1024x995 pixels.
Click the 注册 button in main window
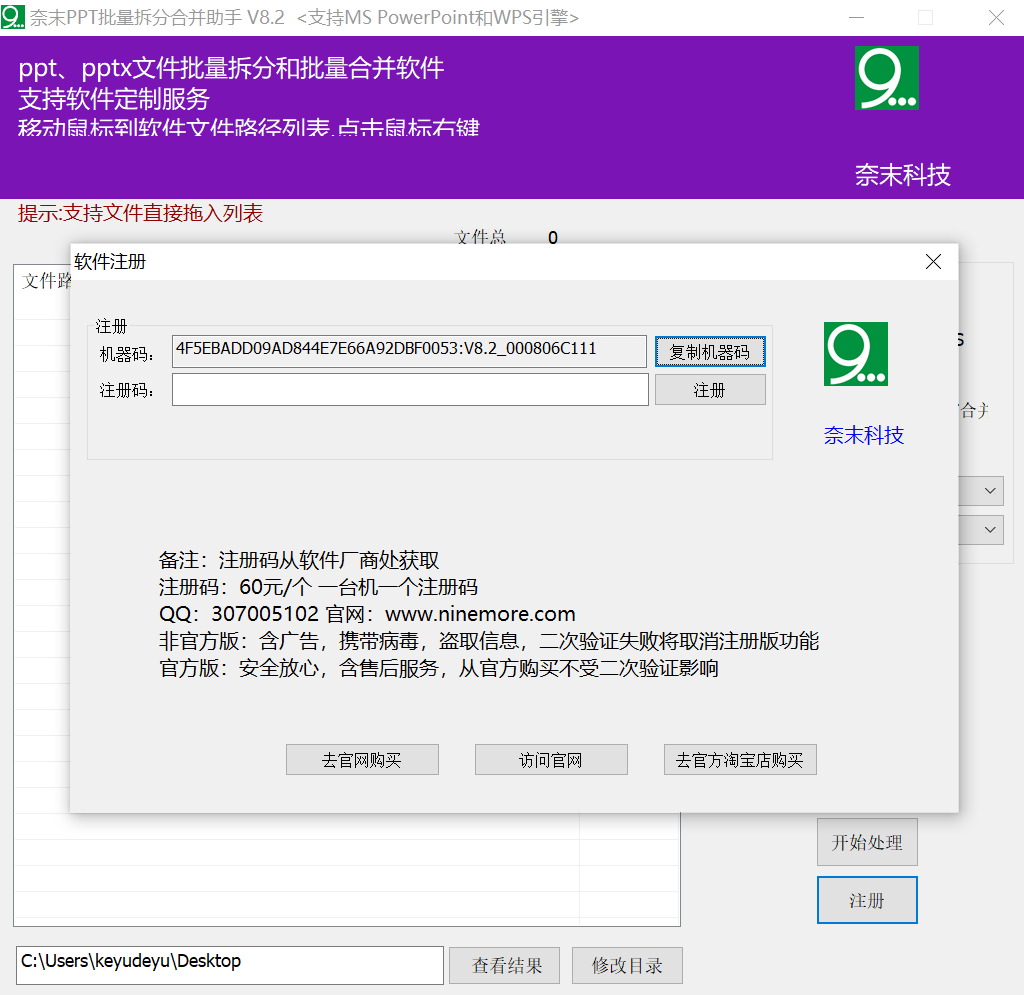tap(867, 900)
